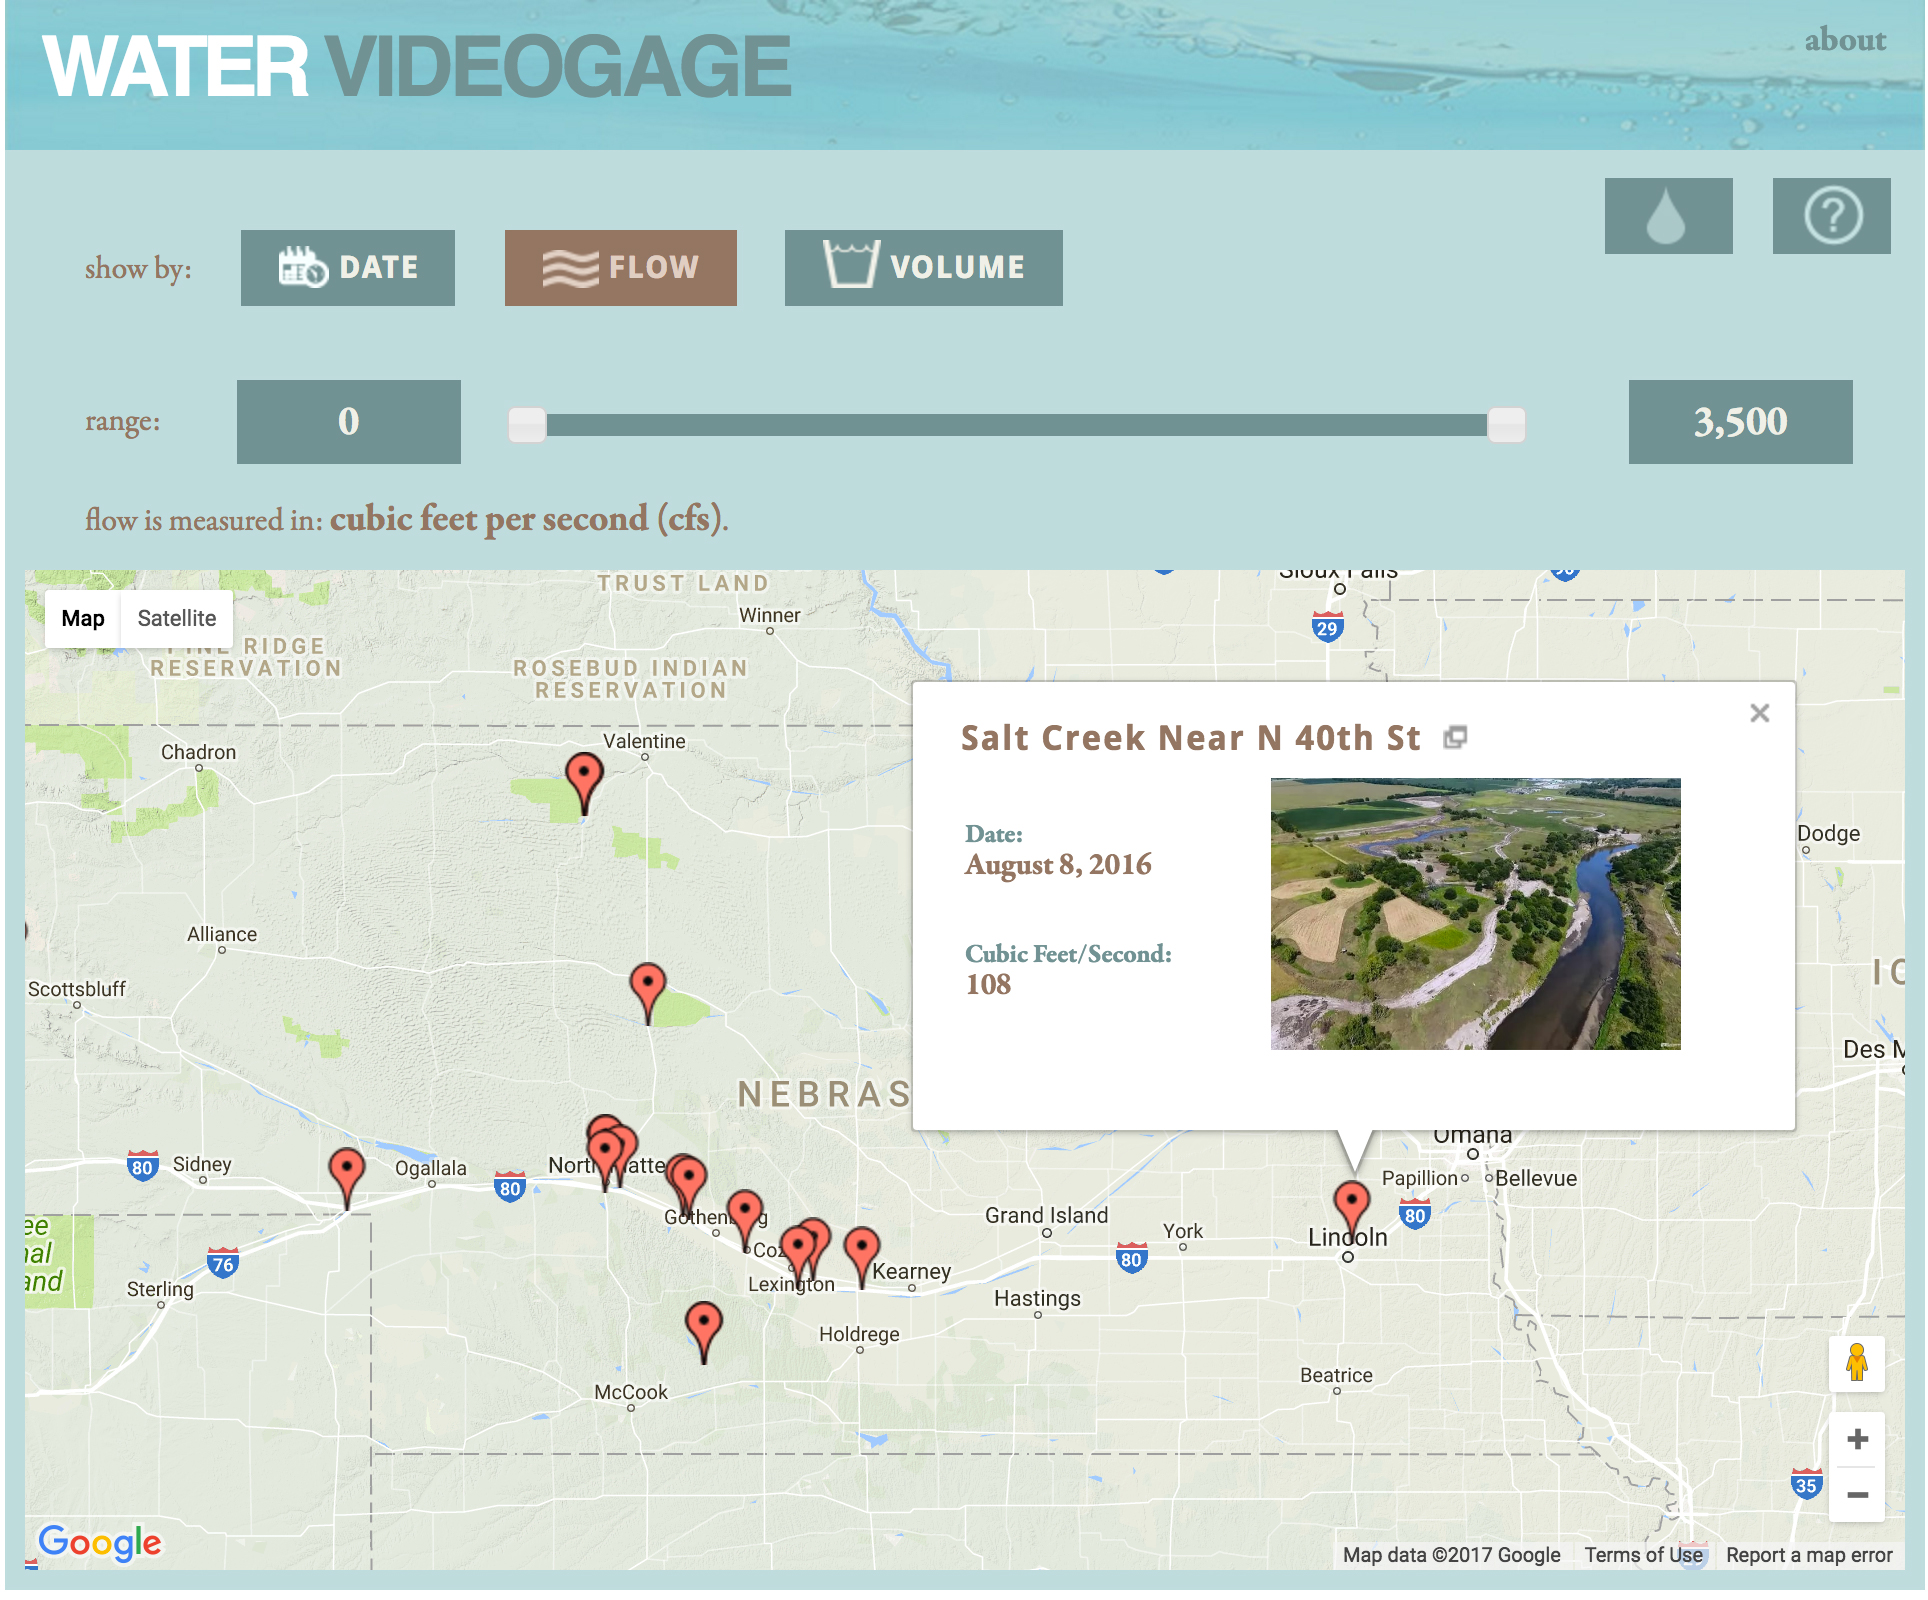Image resolution: width=1928 pixels, height=1600 pixels.
Task: Click the Salt Creek Near N 40th St title
Action: [1190, 738]
